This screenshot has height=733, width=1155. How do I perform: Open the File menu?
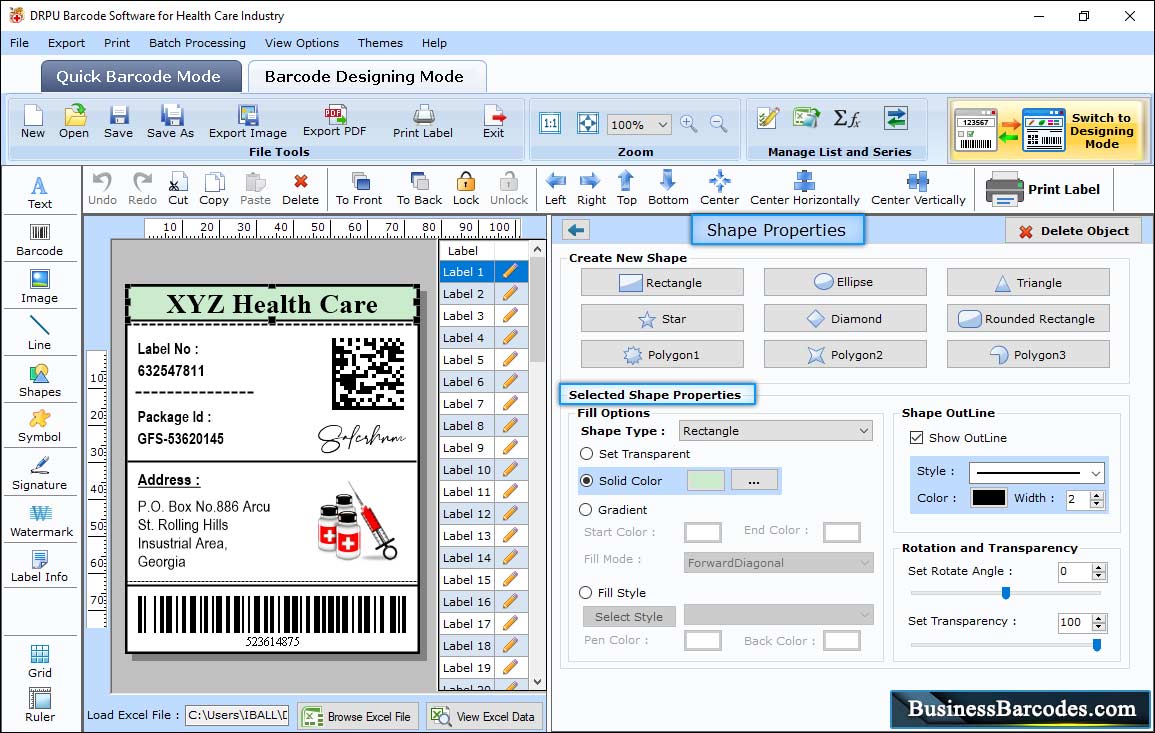coord(19,43)
